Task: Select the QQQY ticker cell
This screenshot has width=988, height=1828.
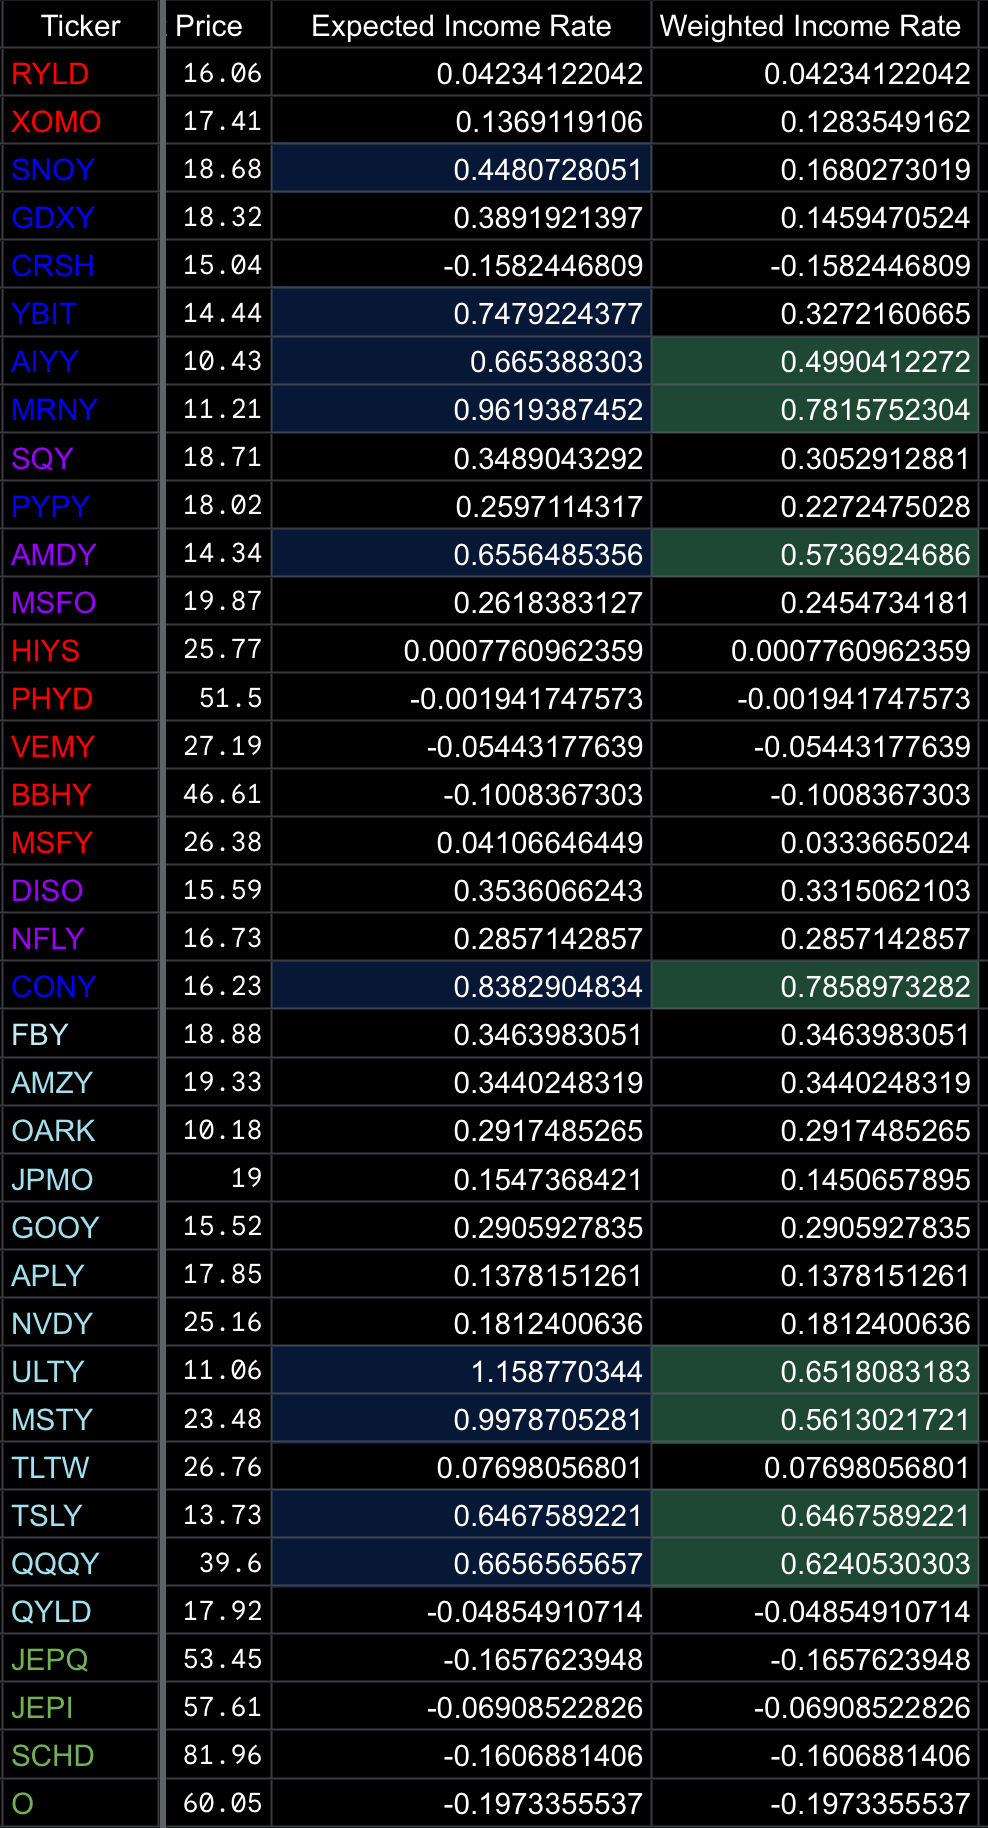Action: point(80,1563)
